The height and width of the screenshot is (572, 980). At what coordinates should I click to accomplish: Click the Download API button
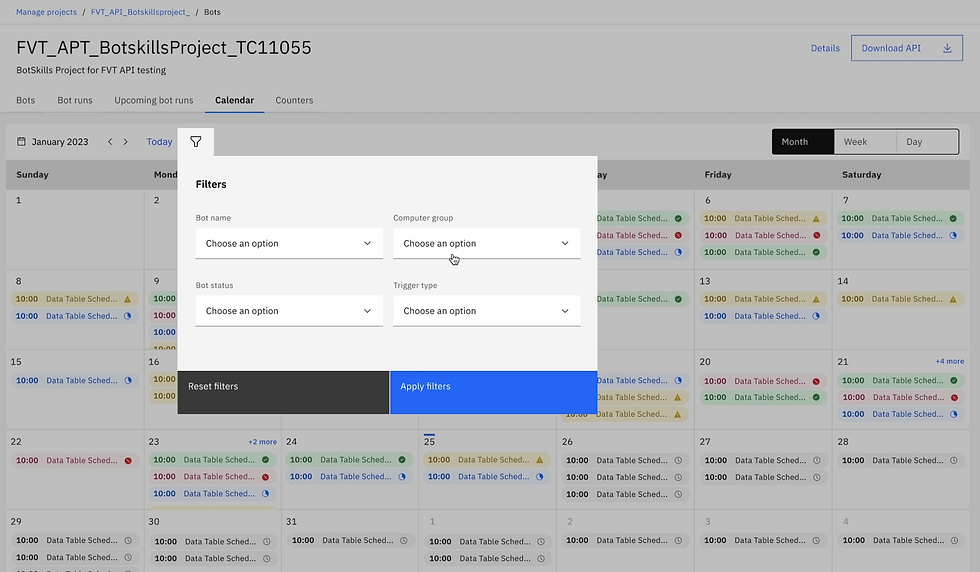coord(907,48)
